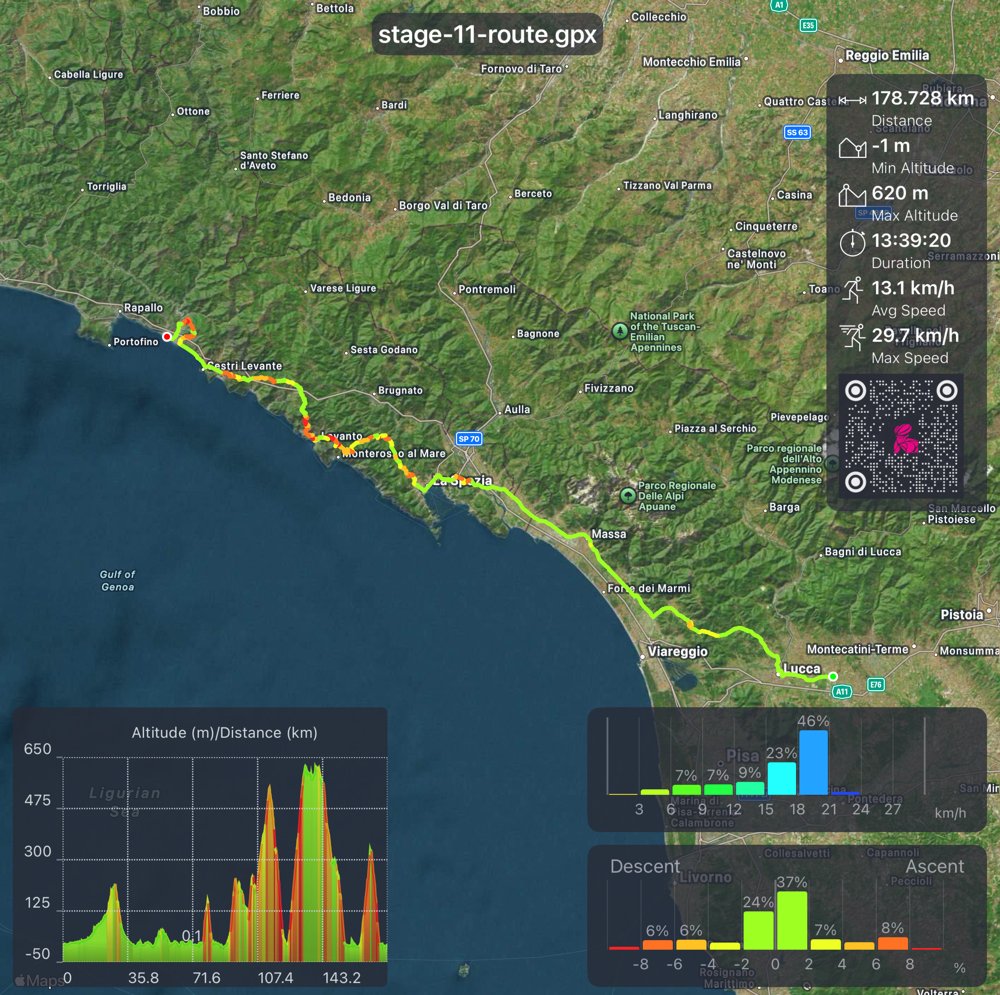This screenshot has width=1000, height=995.
Task: Click the Fornovo di Taro label
Action: (x=521, y=68)
